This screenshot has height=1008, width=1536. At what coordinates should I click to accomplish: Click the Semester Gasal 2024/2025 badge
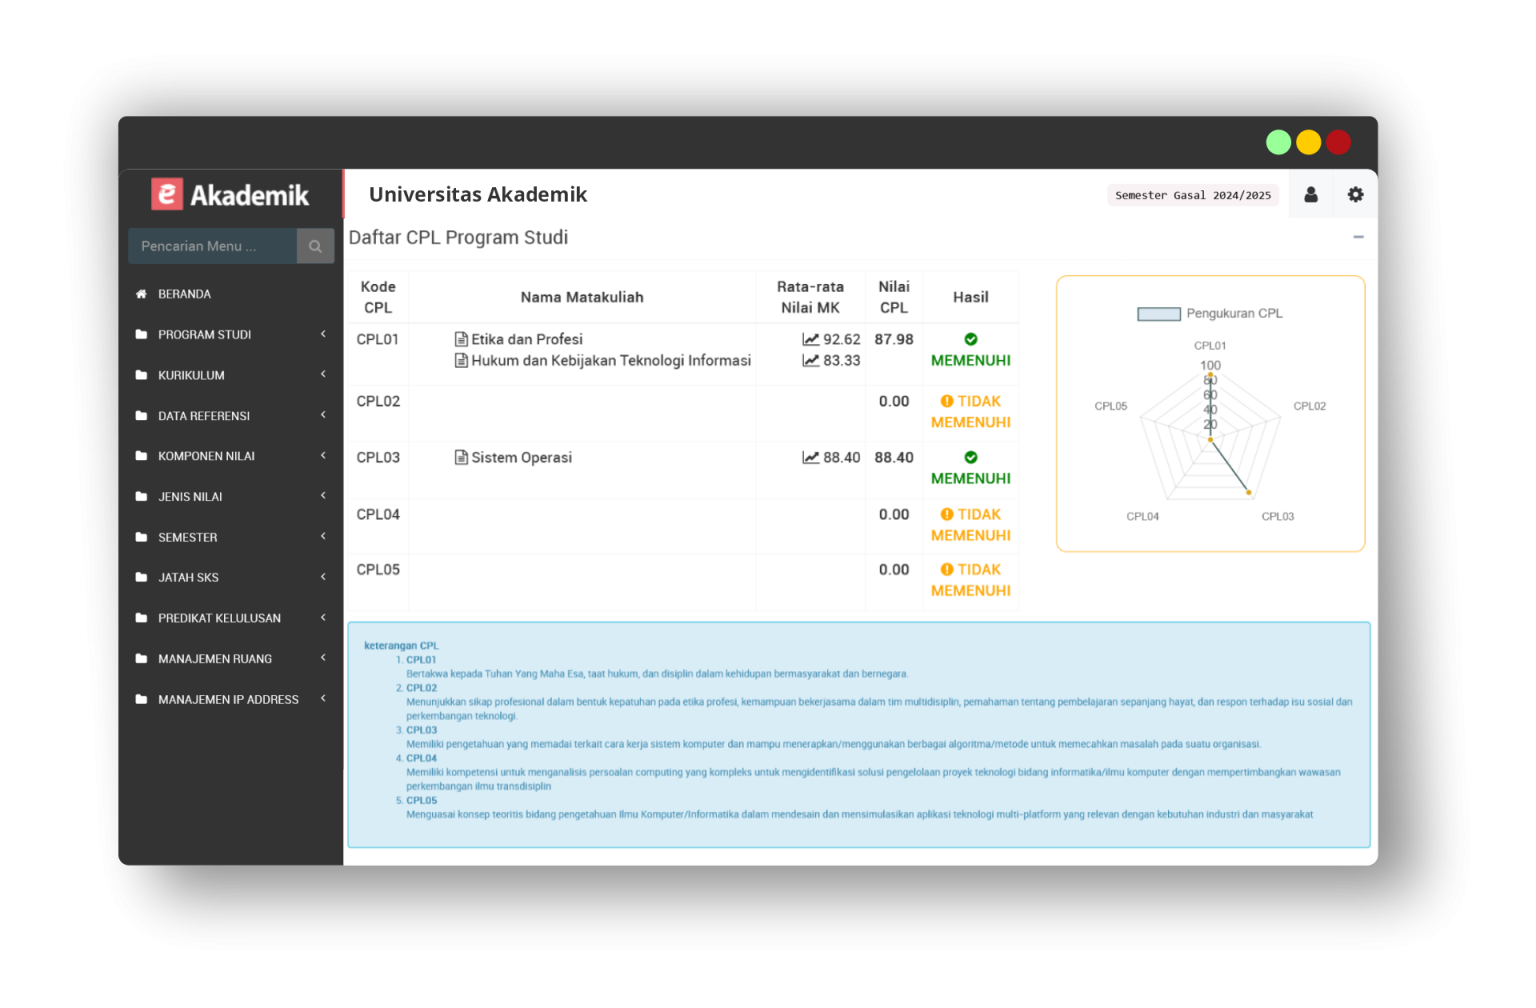pyautogui.click(x=1192, y=195)
